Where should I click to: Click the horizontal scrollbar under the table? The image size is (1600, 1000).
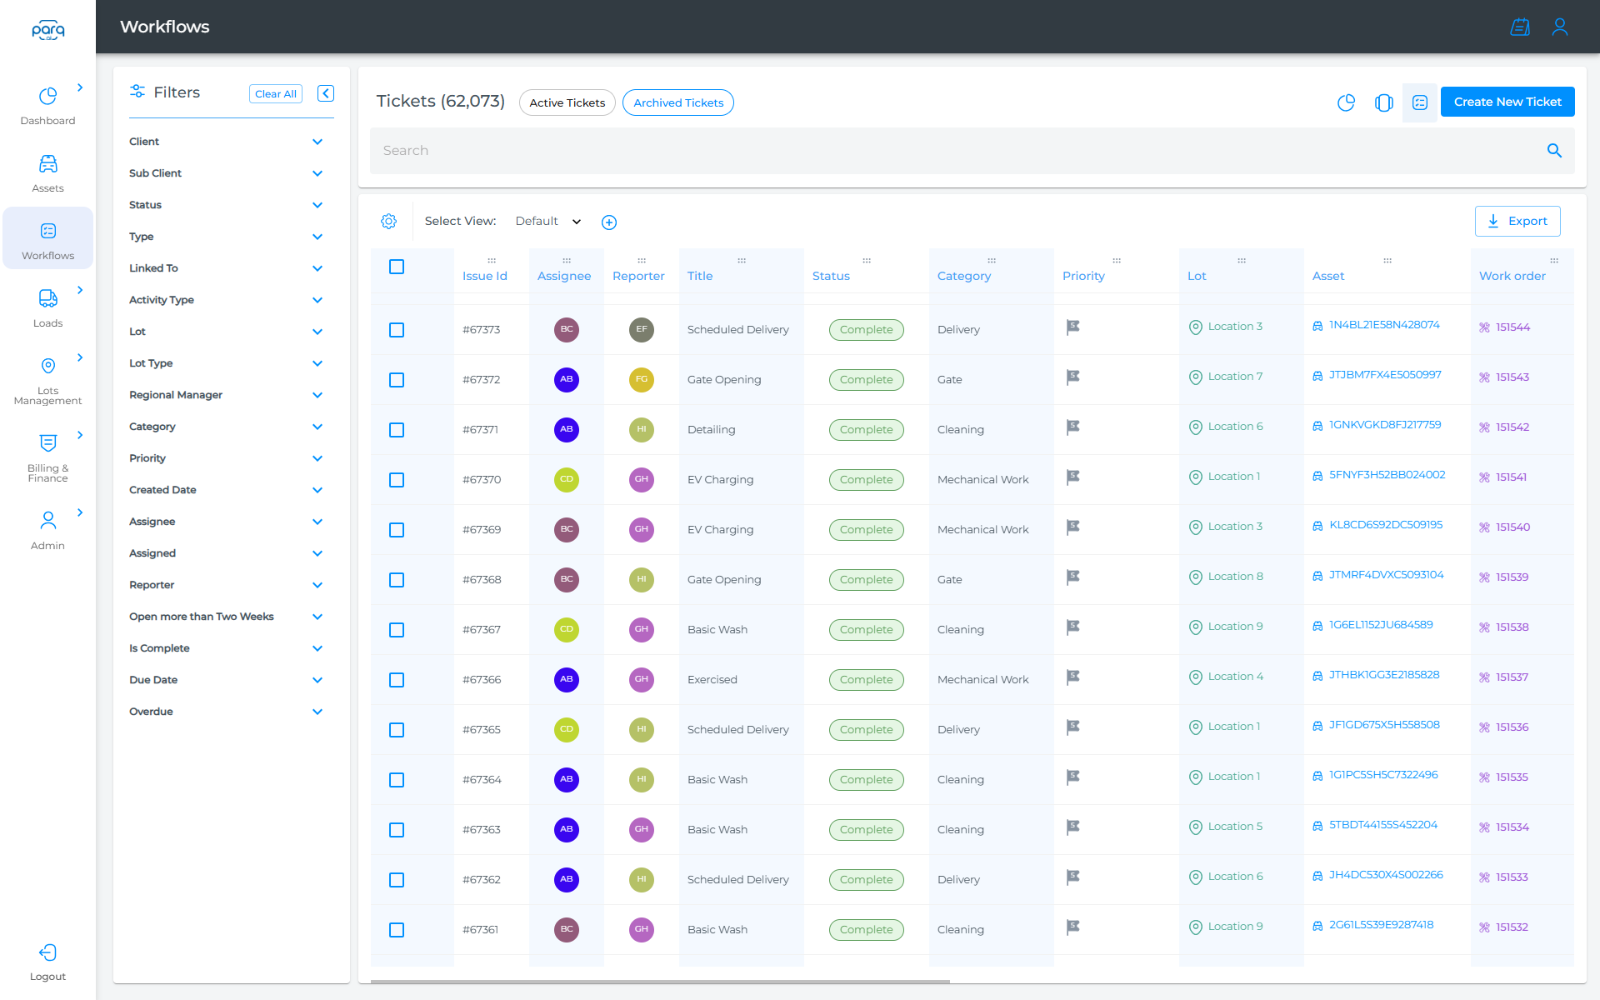point(660,982)
